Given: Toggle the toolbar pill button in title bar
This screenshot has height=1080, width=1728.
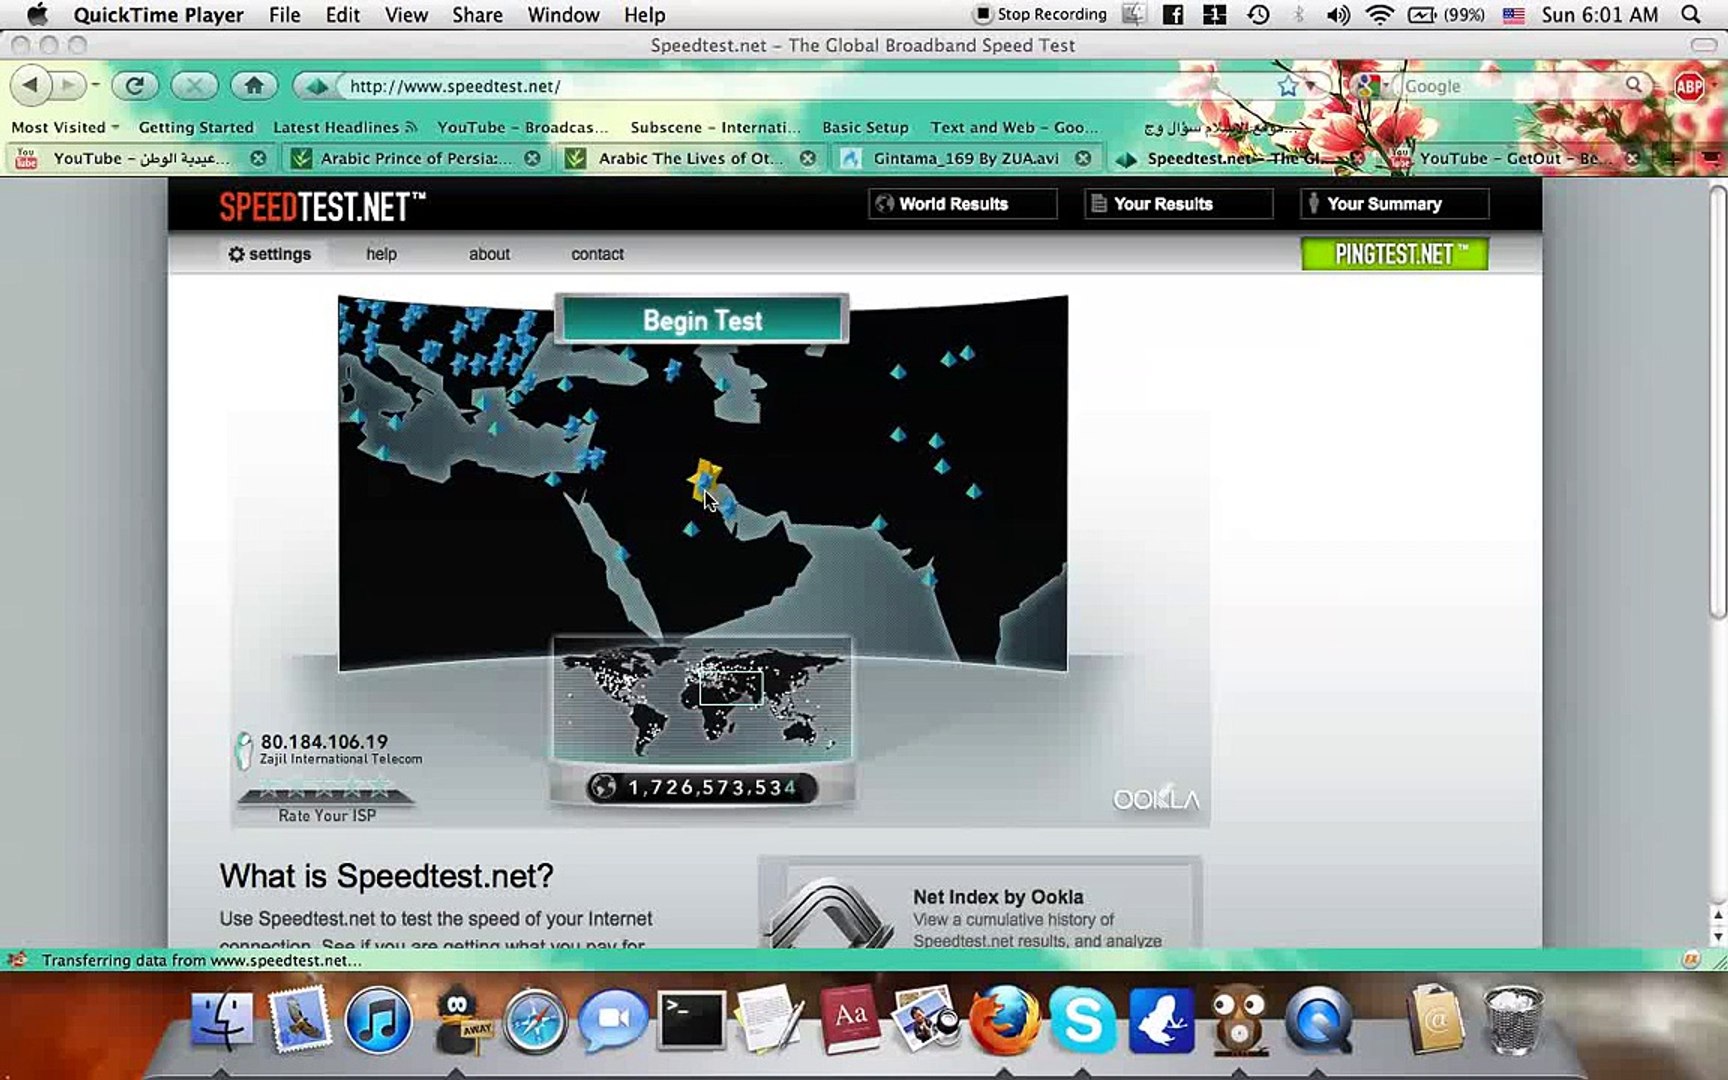Looking at the screenshot, I should pos(1703,45).
